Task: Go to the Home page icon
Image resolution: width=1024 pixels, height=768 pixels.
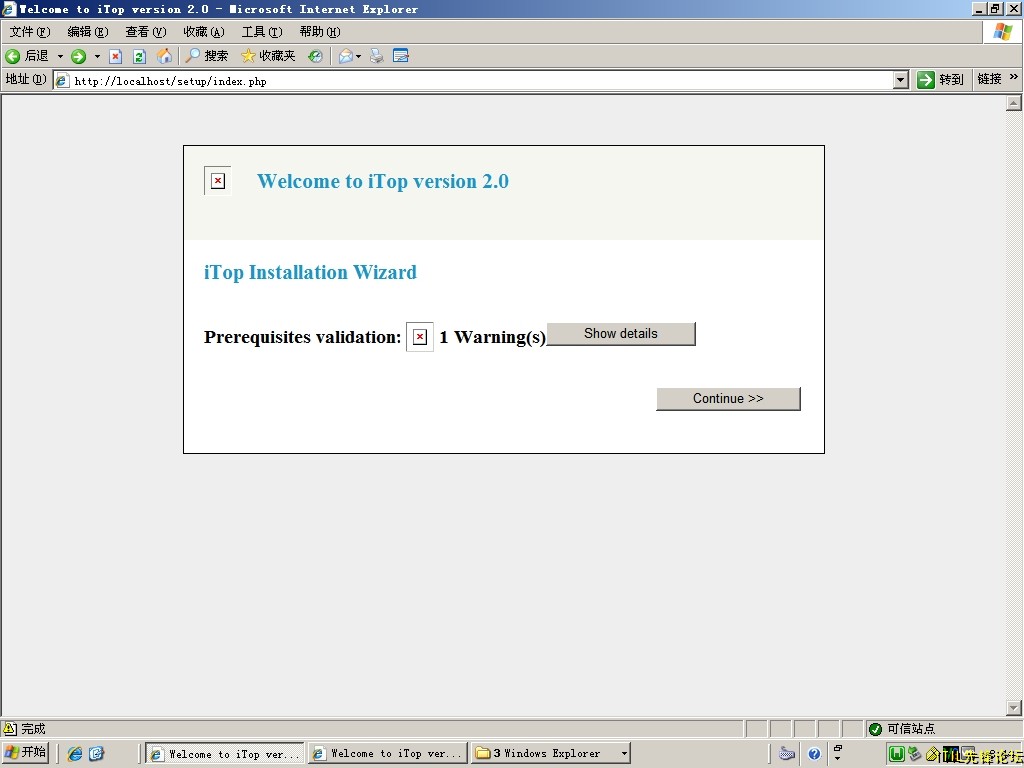Action: point(165,56)
